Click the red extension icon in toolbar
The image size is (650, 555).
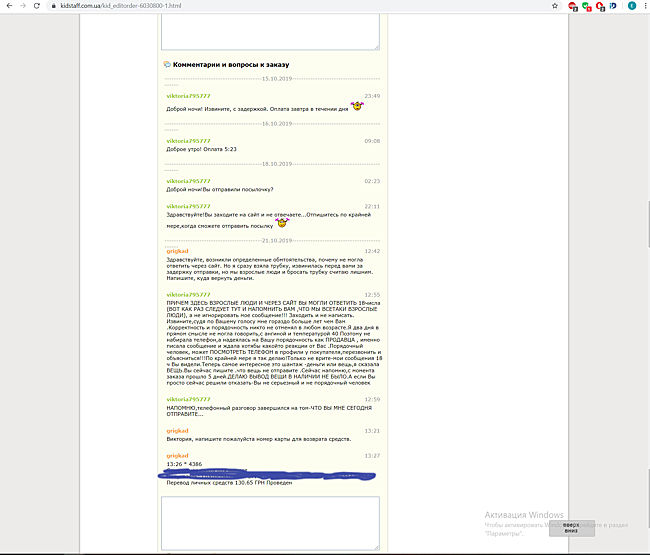click(x=571, y=6)
